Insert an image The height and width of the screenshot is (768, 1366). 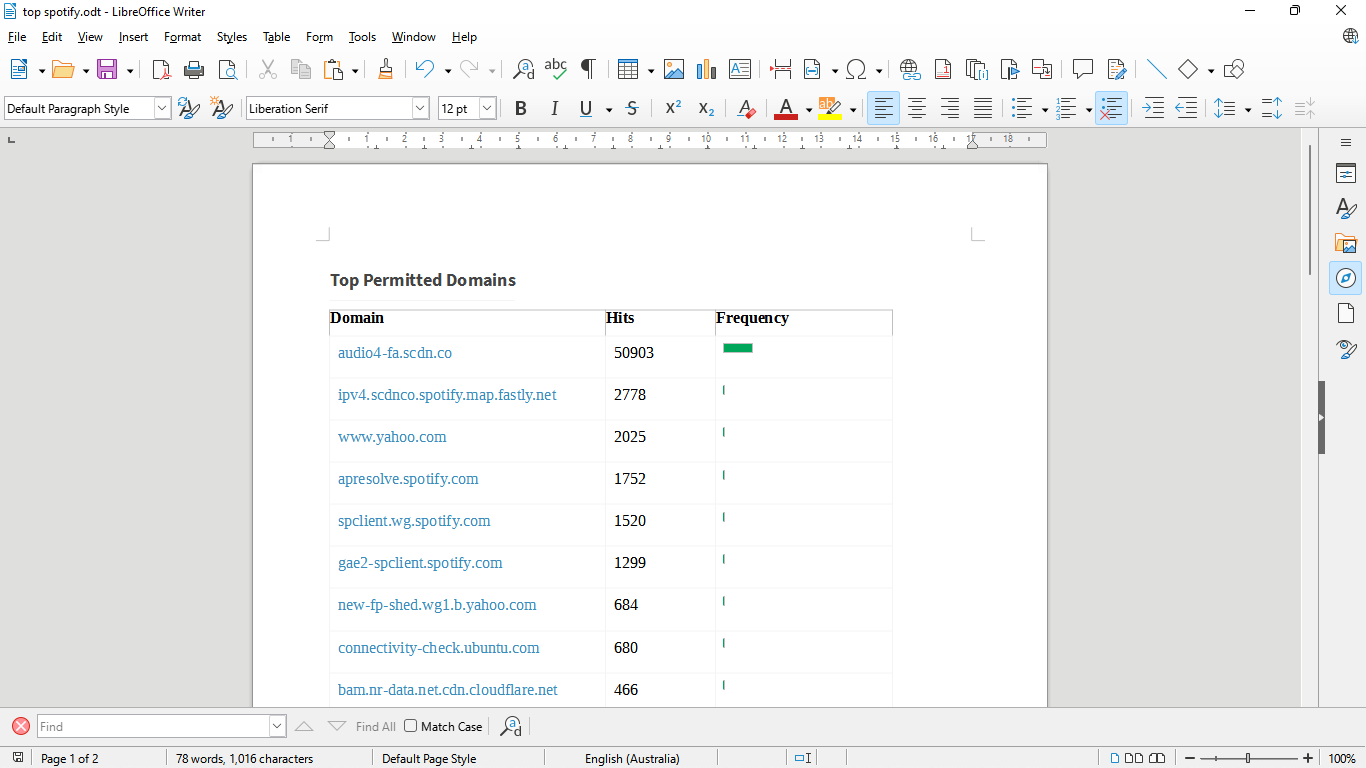[674, 69]
